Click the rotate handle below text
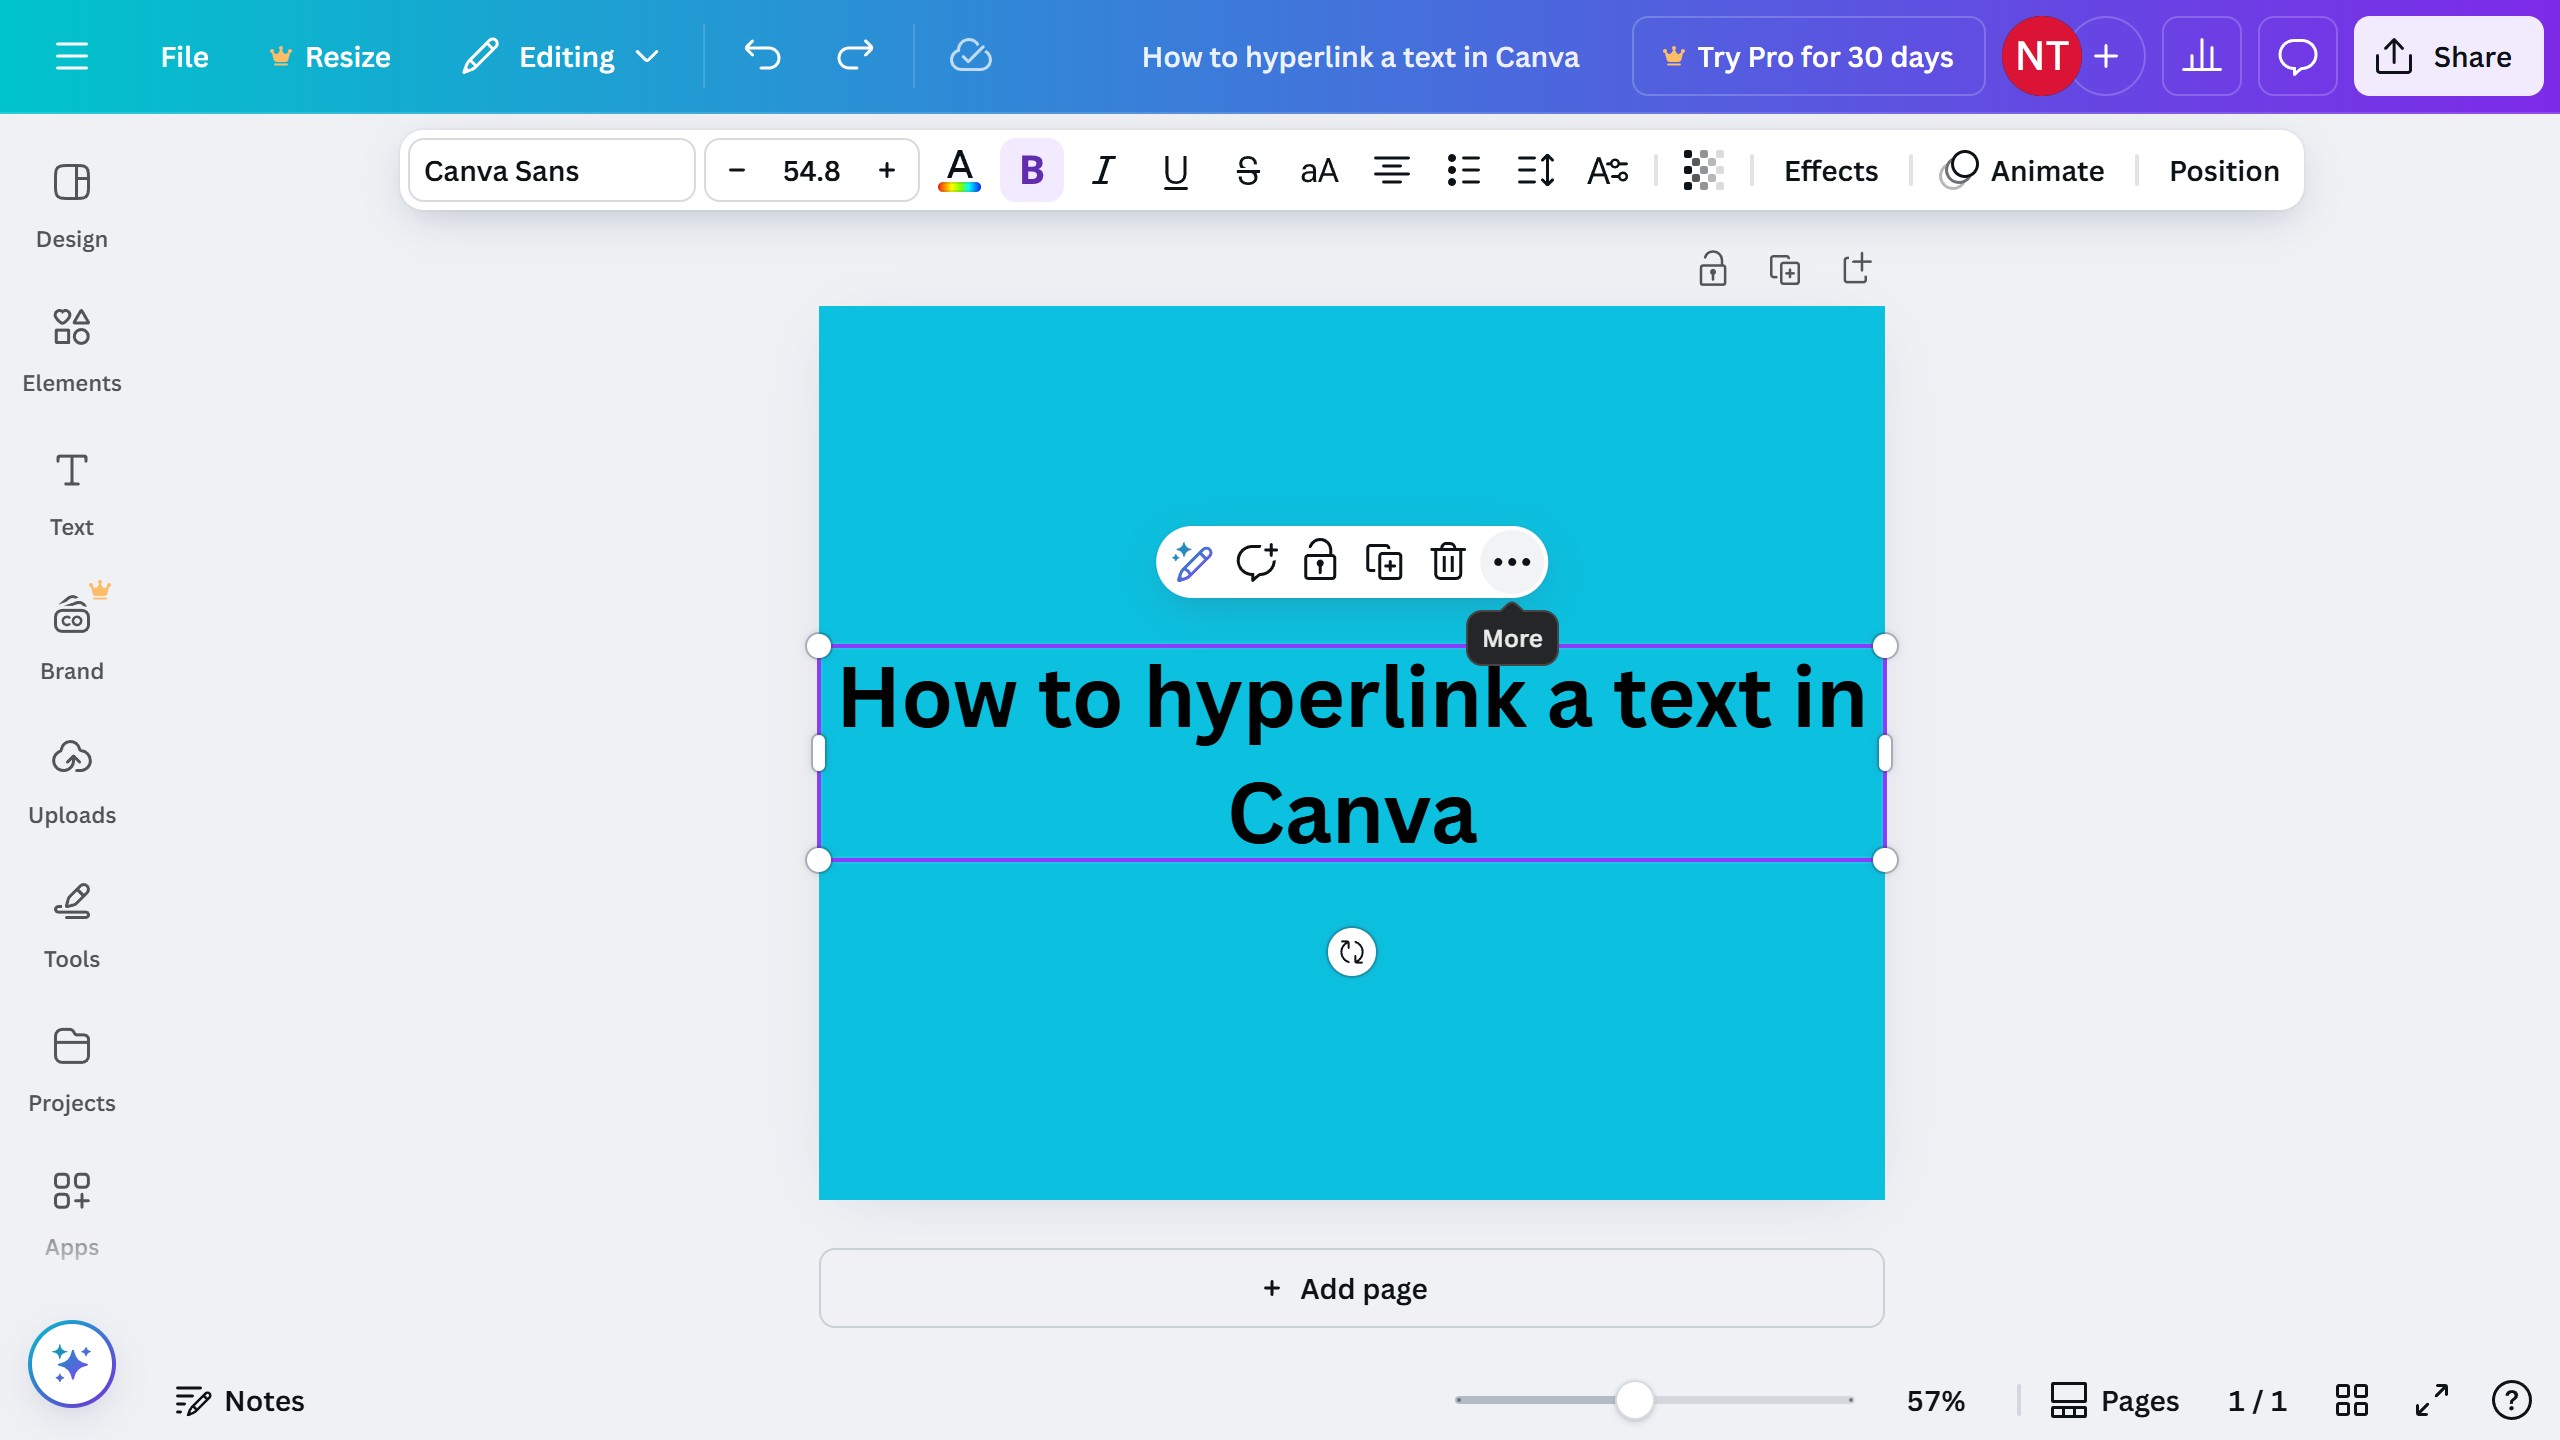The width and height of the screenshot is (2560, 1440). point(1351,952)
